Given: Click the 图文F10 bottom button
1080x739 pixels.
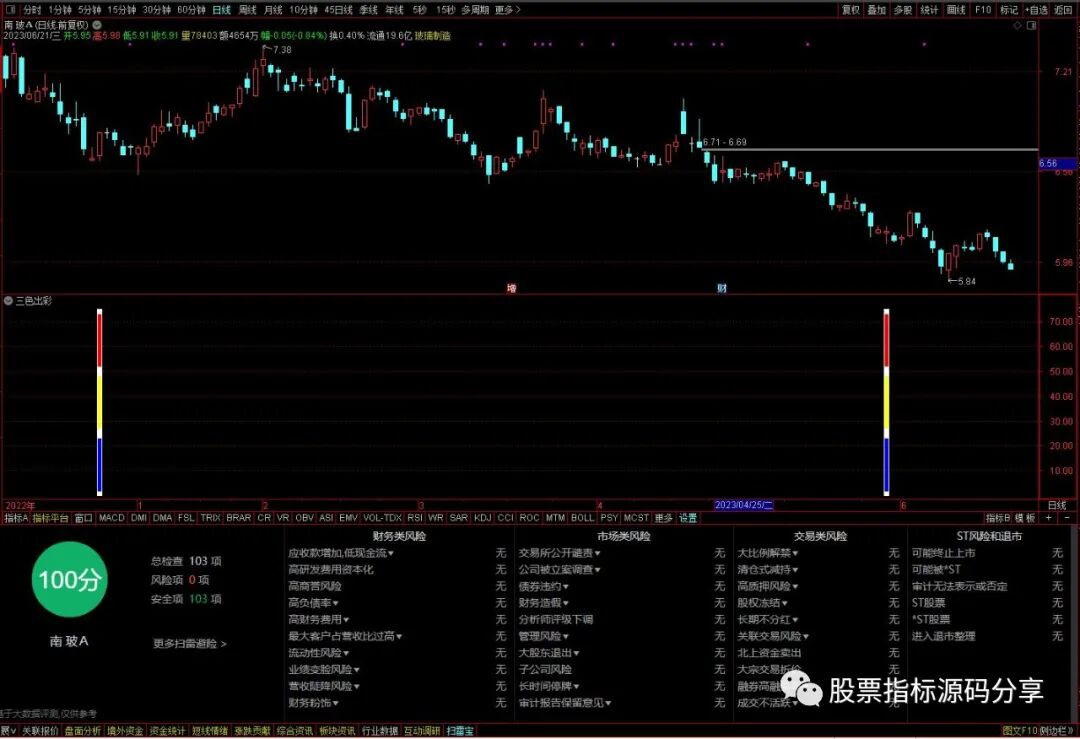Looking at the screenshot, I should click(1019, 731).
